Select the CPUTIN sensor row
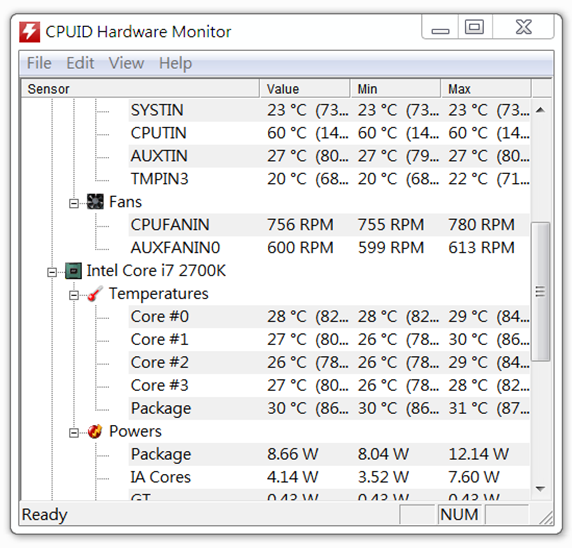The width and height of the screenshot is (572, 548). (329, 133)
